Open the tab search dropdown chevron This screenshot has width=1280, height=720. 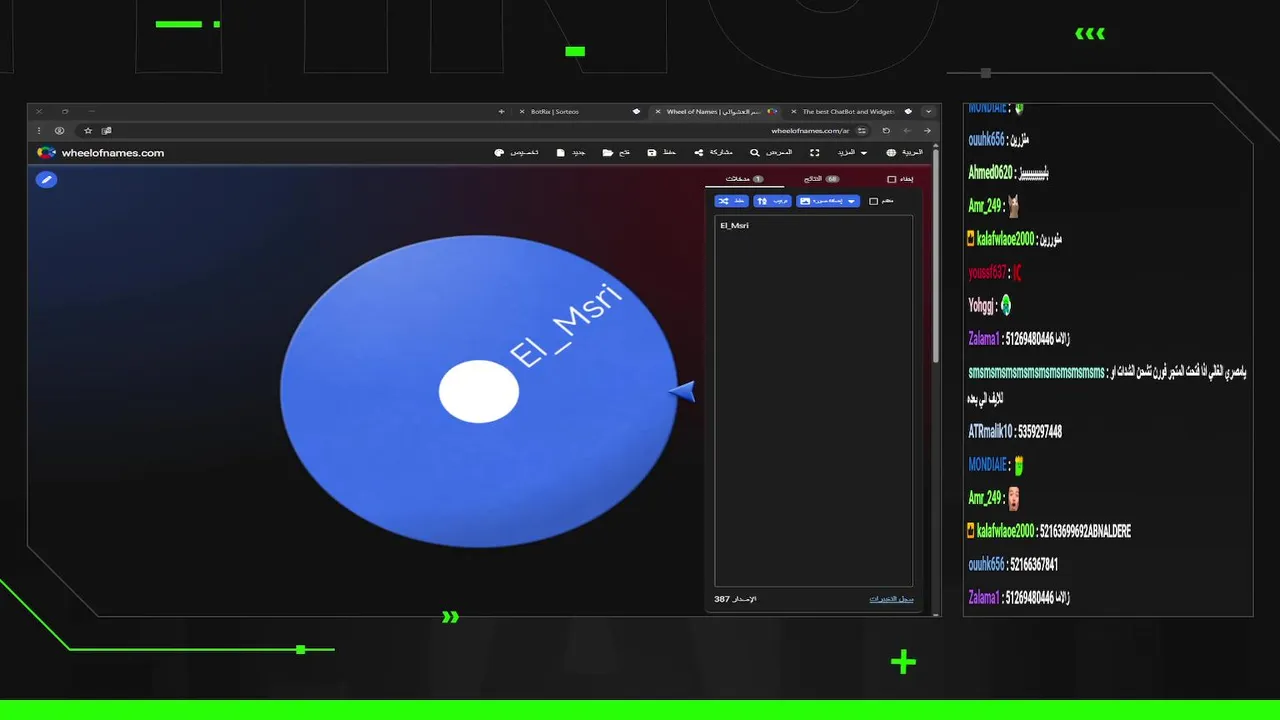click(928, 111)
